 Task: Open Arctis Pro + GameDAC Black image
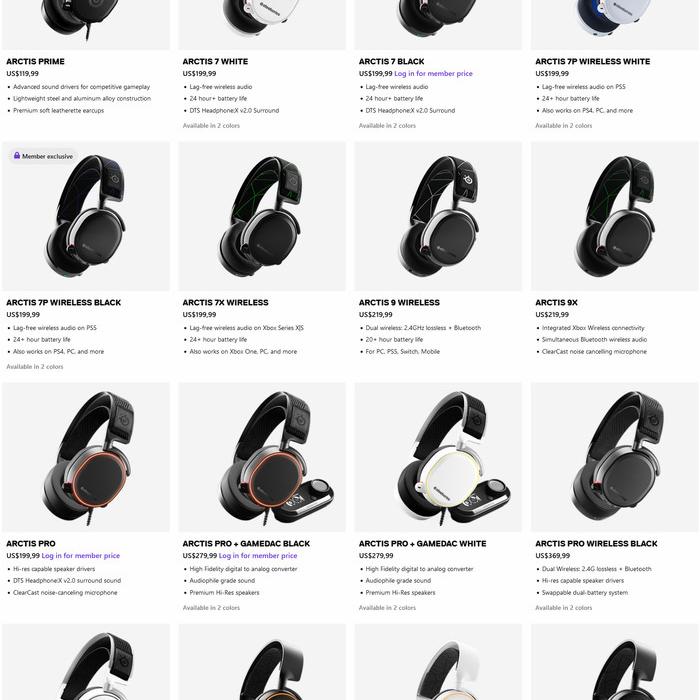tap(262, 457)
